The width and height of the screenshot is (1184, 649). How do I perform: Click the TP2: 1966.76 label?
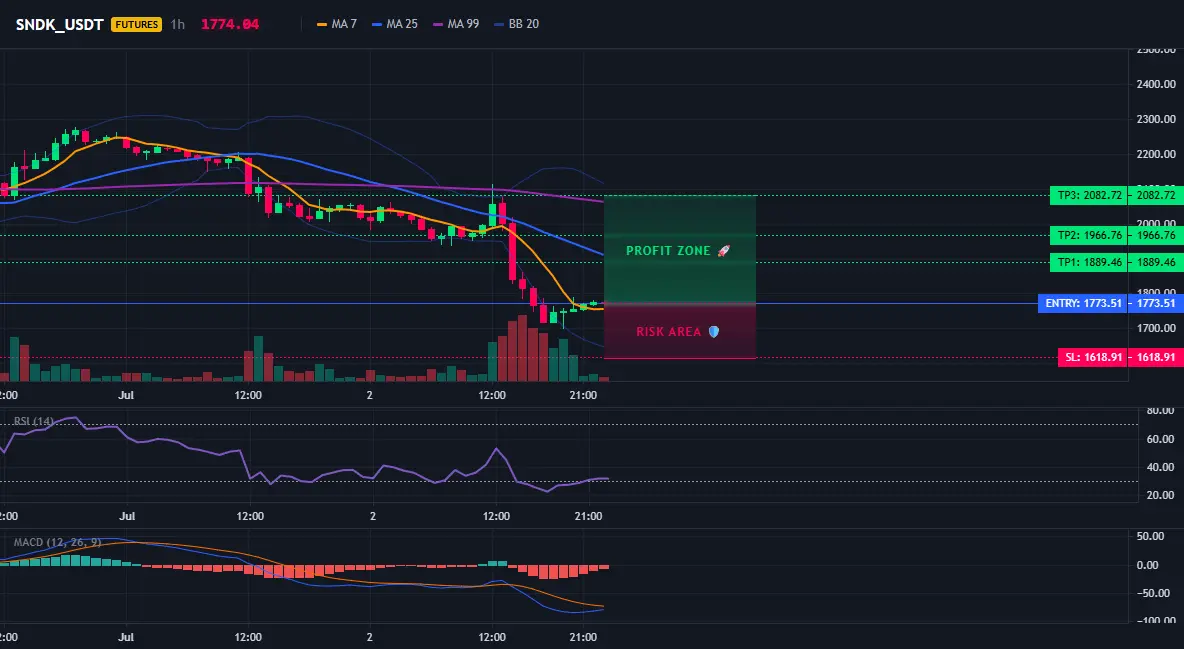point(1088,235)
